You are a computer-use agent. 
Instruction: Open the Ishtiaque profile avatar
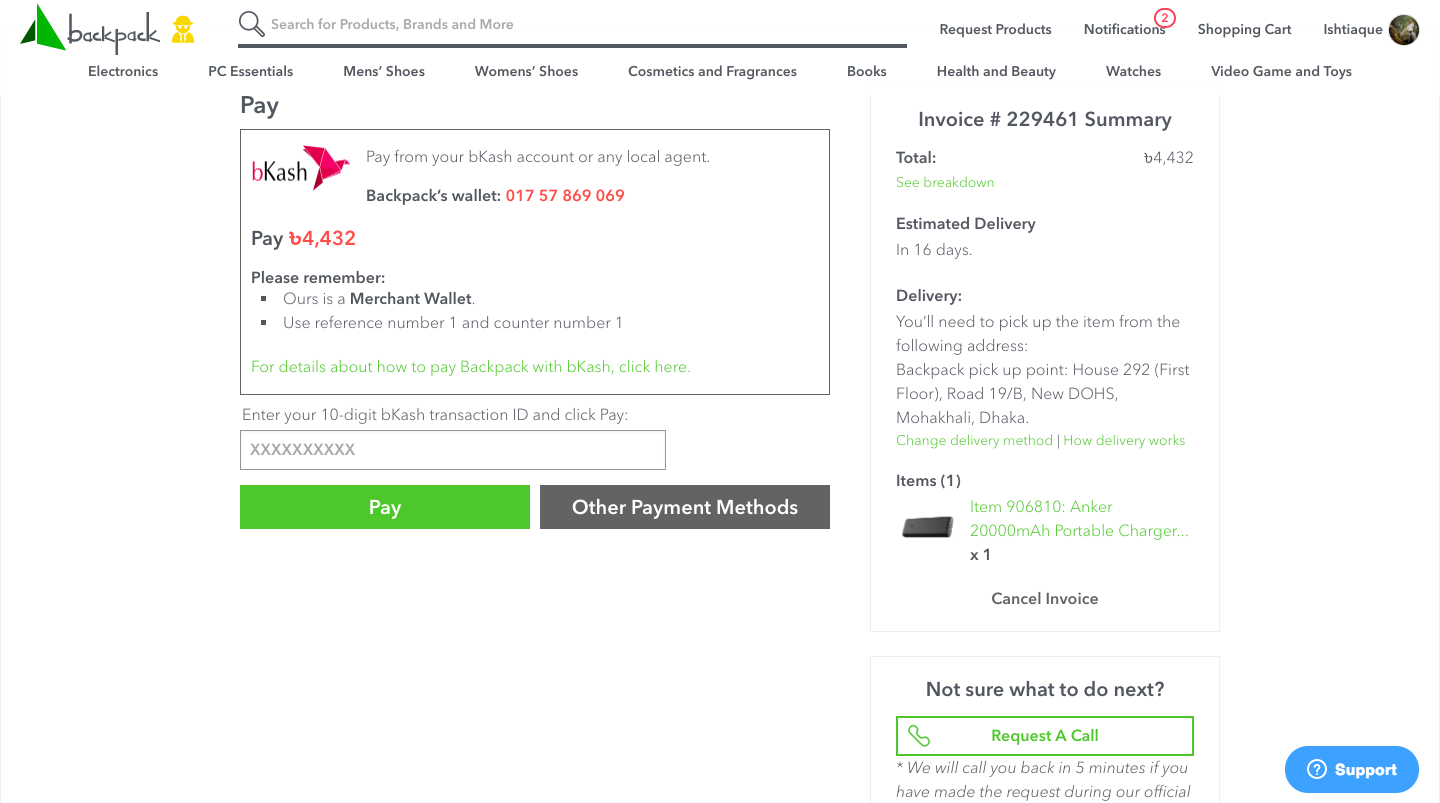click(x=1404, y=30)
